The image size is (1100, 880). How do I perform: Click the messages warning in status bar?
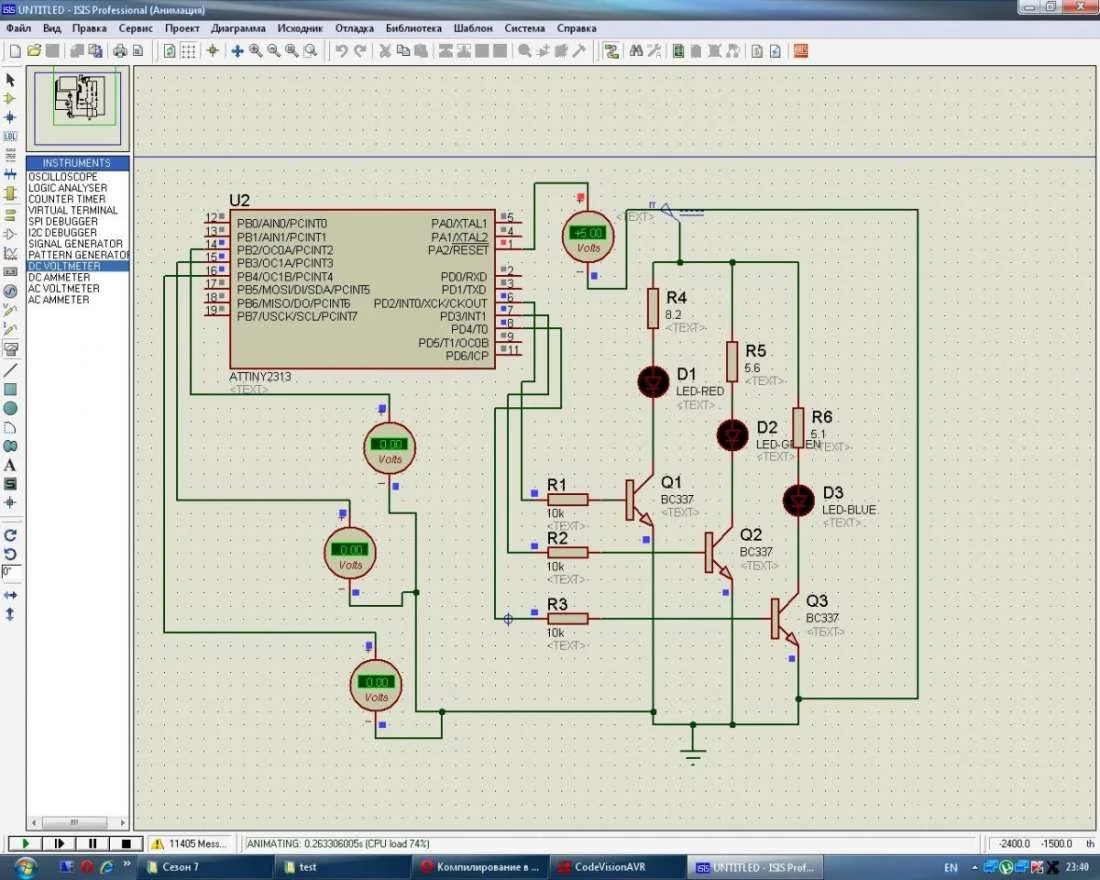point(190,844)
